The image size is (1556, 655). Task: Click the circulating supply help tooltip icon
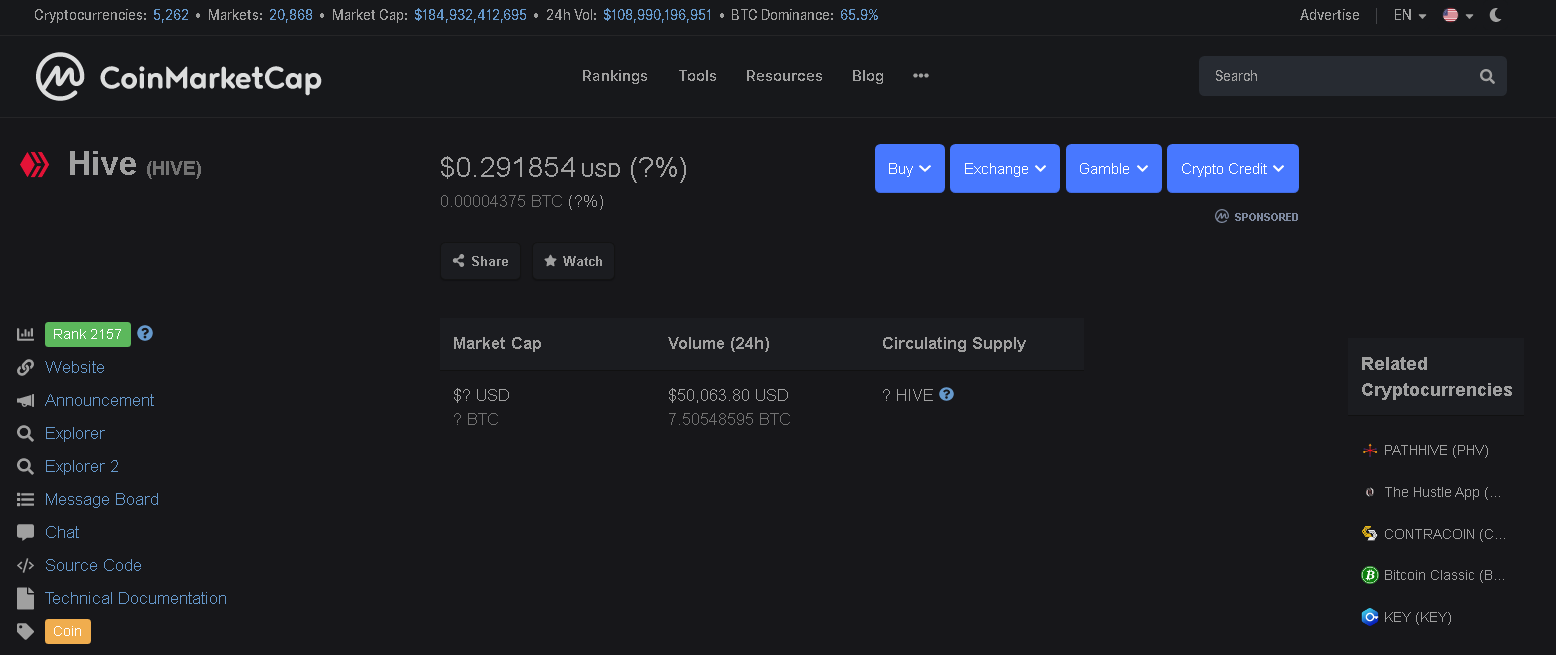tap(945, 394)
